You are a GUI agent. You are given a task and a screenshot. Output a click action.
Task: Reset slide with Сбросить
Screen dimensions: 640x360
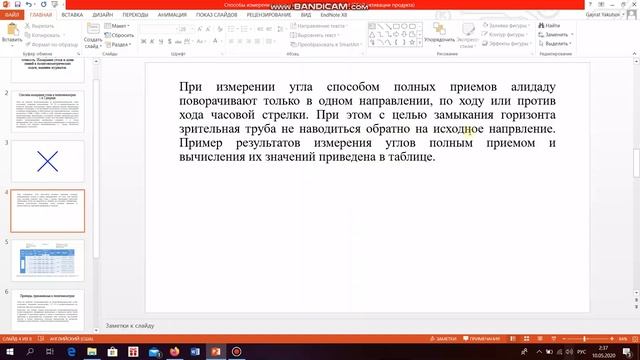(x=120, y=35)
